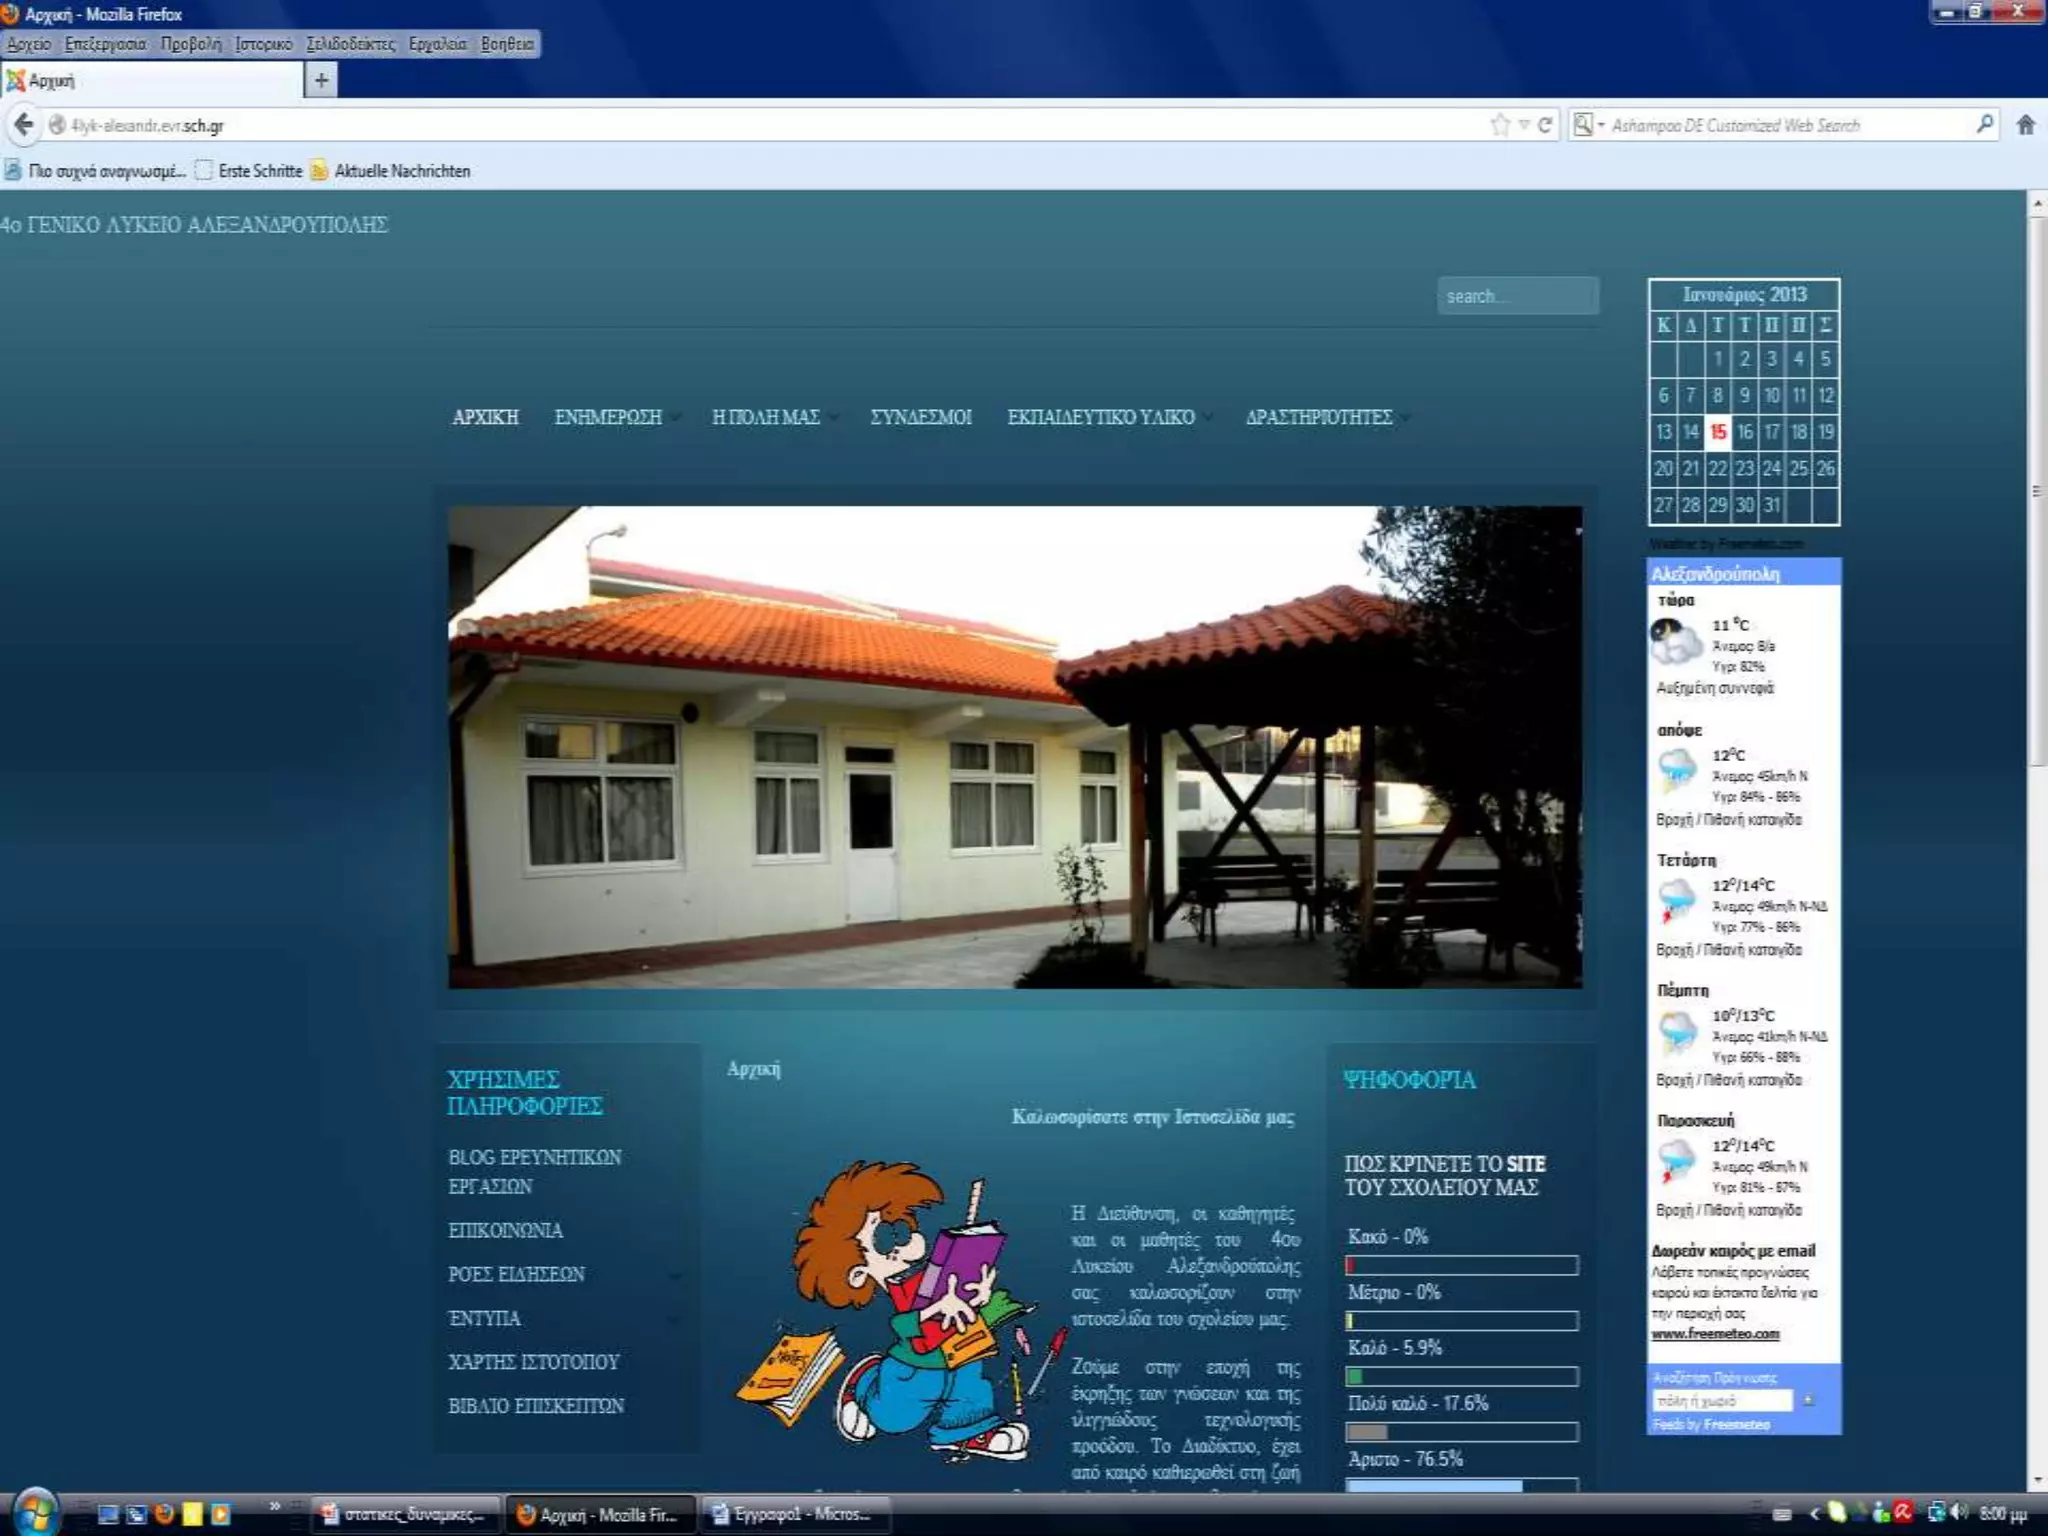Open the Εργαλεία menu
Screen dimensions: 2048x1536
tap(437, 44)
